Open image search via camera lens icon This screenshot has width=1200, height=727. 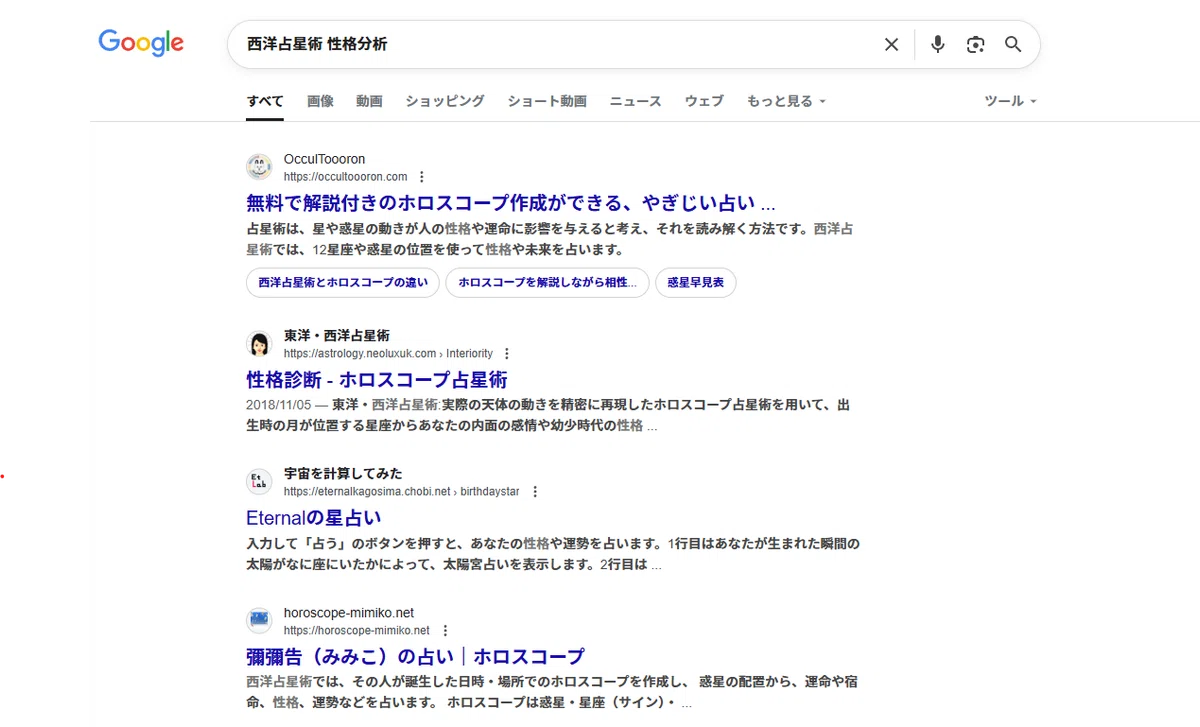click(975, 44)
